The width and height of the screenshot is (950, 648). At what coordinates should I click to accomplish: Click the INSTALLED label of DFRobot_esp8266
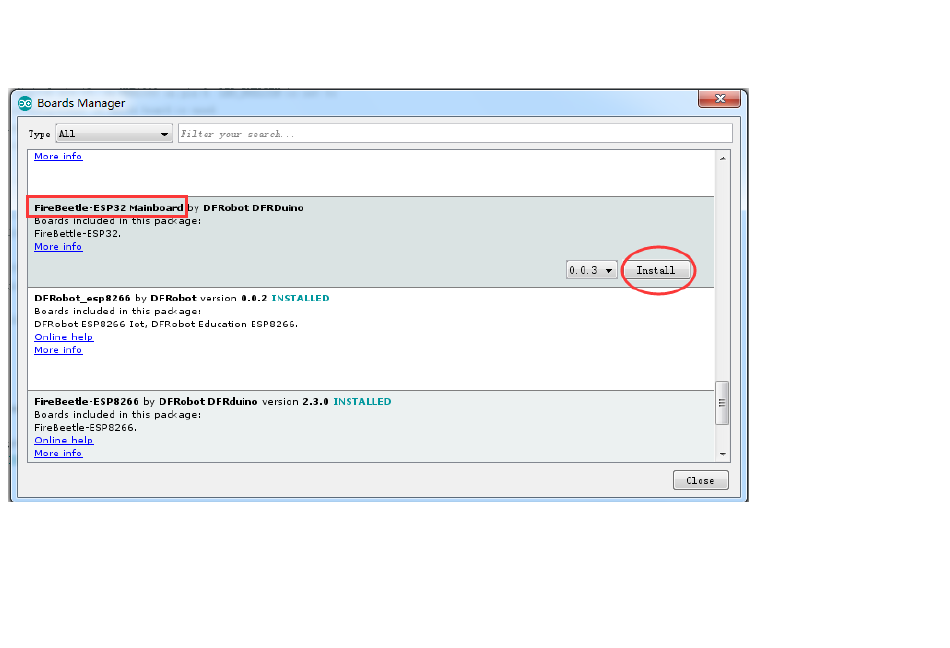(301, 298)
